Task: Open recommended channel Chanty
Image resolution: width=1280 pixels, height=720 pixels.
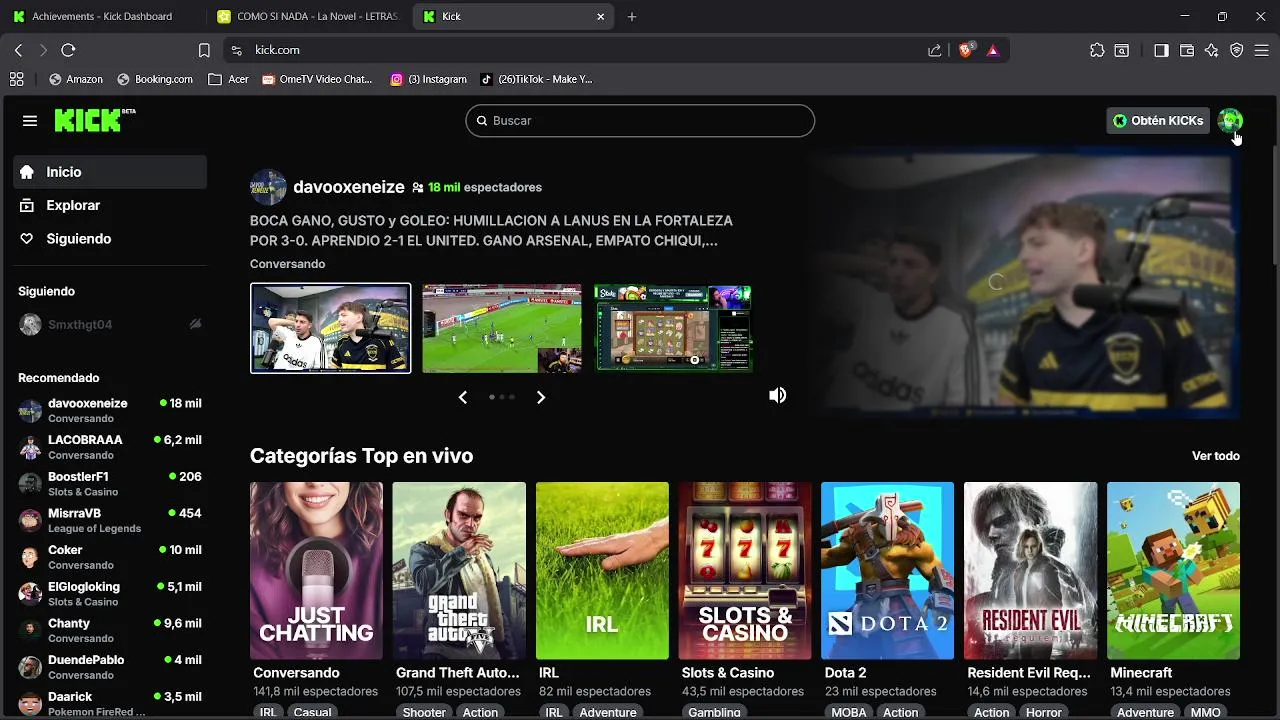Action: [110, 630]
